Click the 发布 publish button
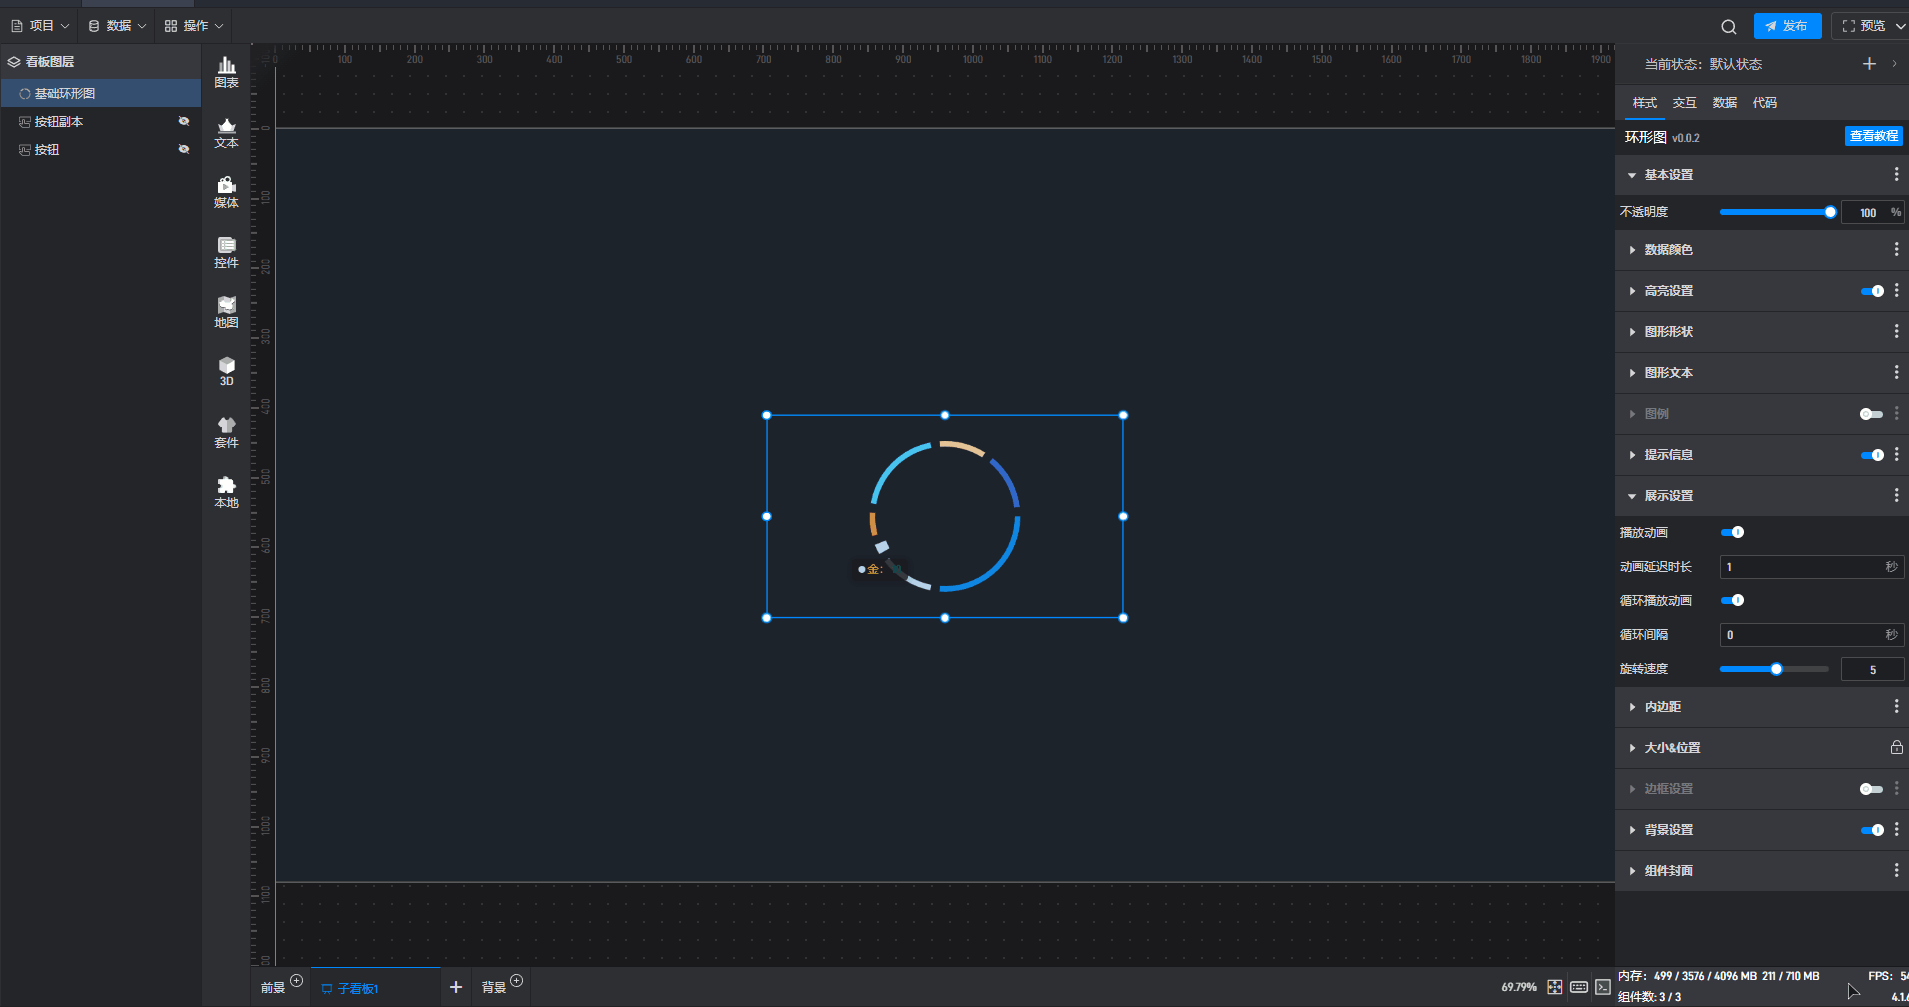The width and height of the screenshot is (1909, 1007). 1787,26
